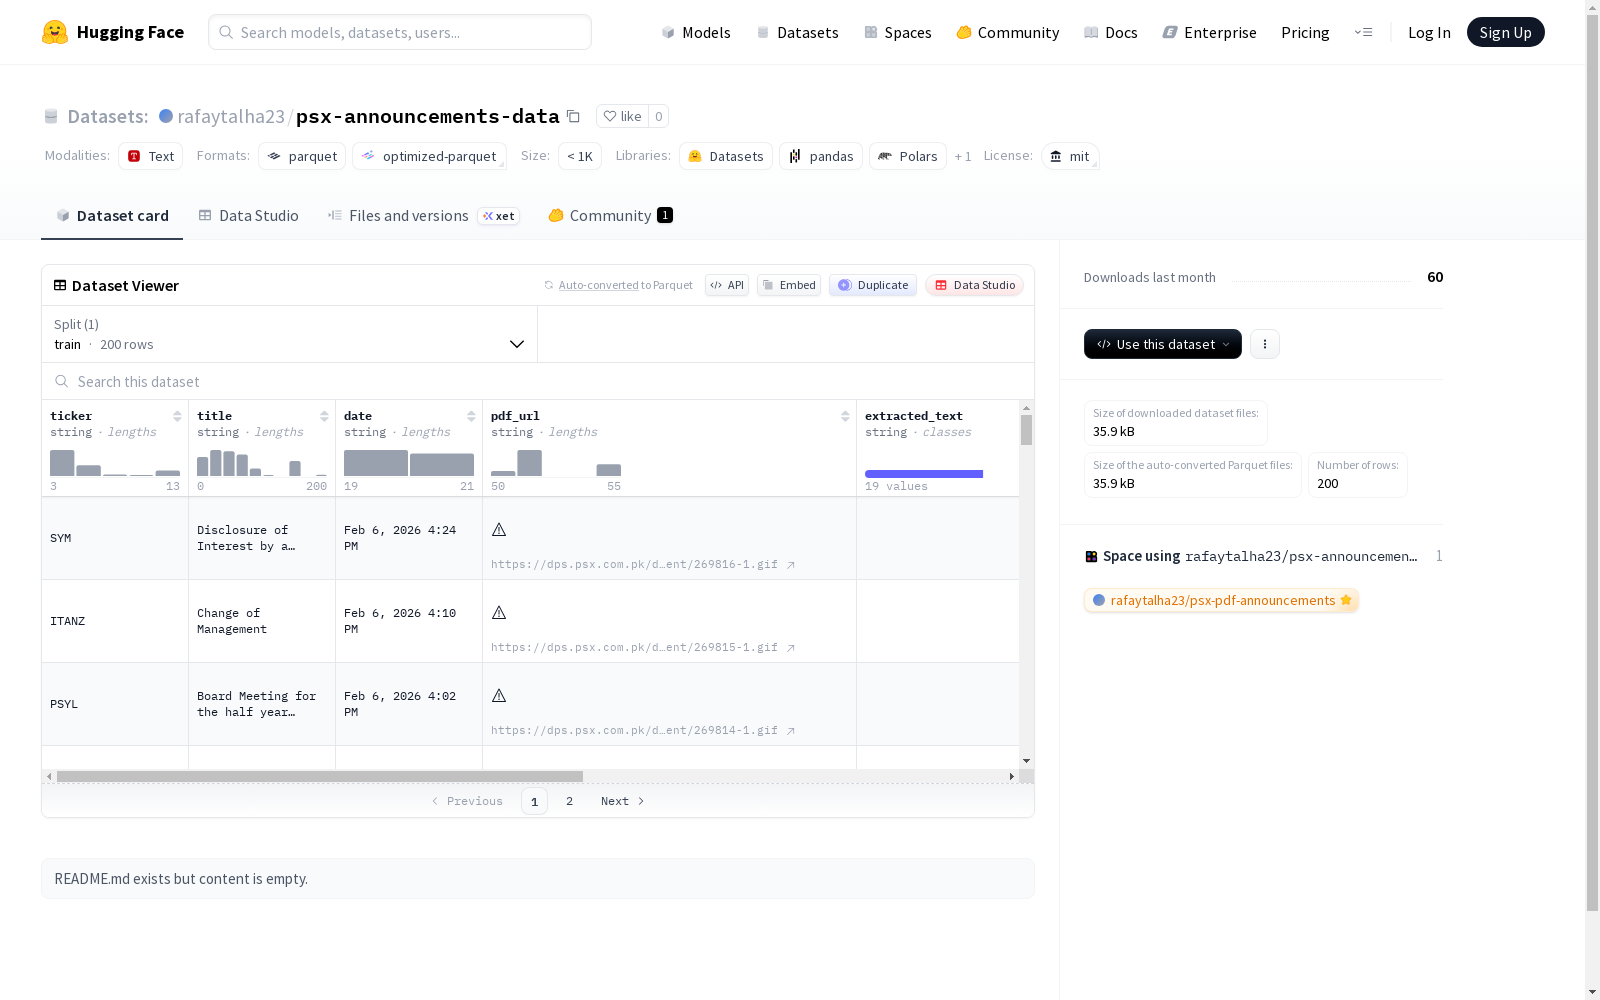Image resolution: width=1600 pixels, height=1000 pixels.
Task: Open the Community nav item
Action: click(x=1007, y=32)
